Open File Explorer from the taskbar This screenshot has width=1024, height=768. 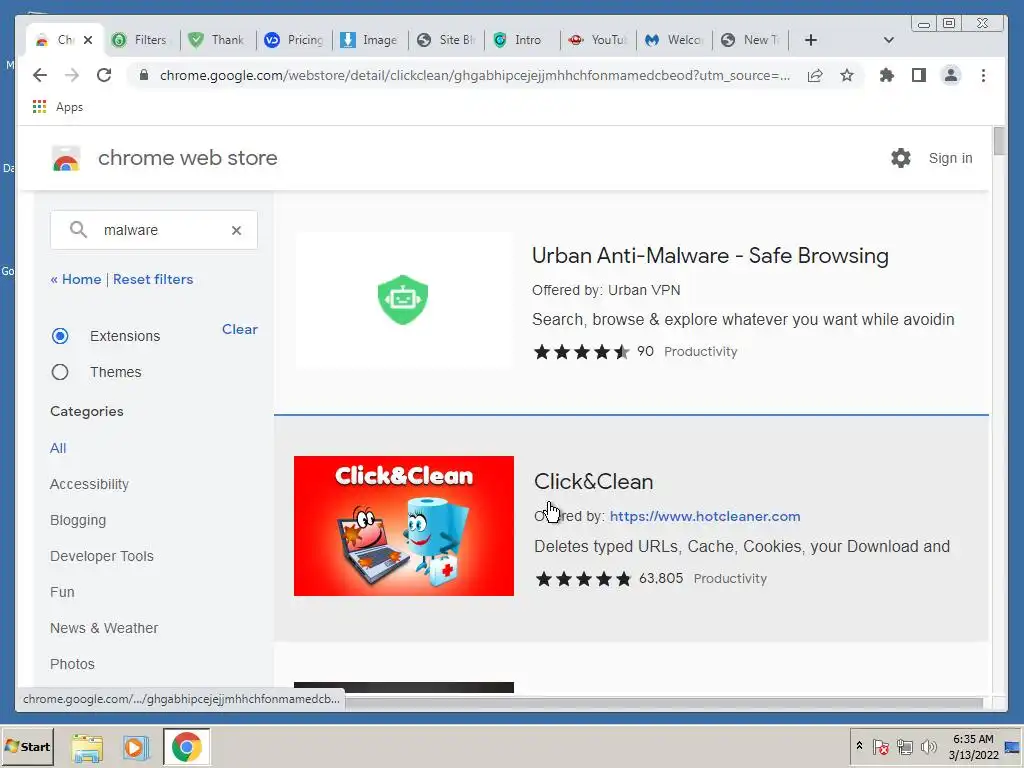point(87,747)
